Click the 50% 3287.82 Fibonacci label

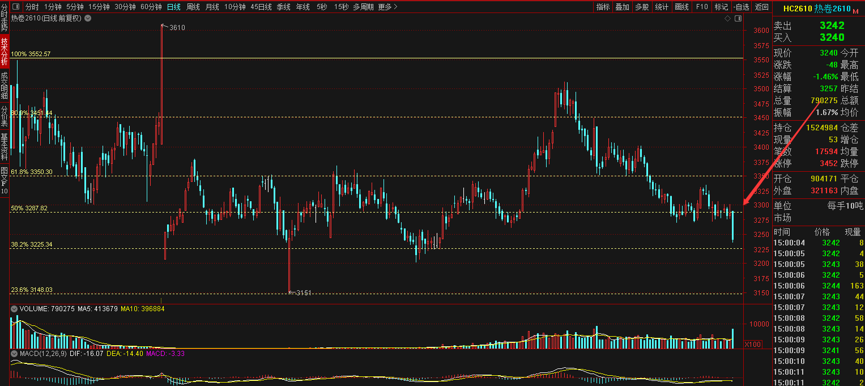[x=29, y=208]
